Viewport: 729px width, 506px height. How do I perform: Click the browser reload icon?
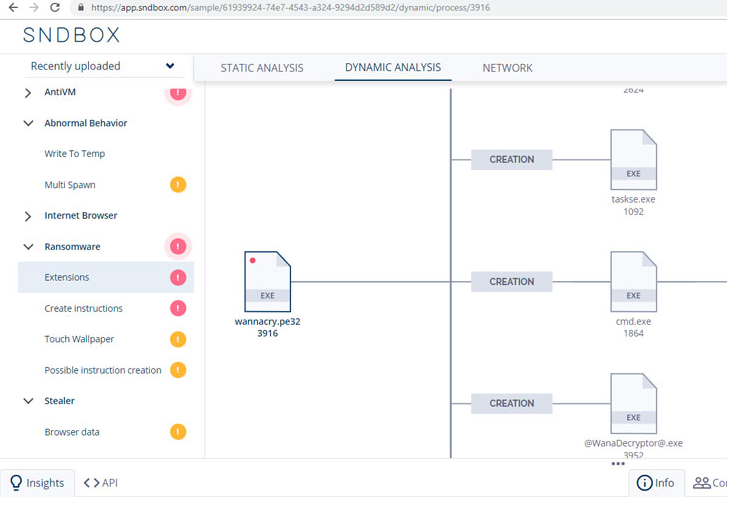click(55, 7)
